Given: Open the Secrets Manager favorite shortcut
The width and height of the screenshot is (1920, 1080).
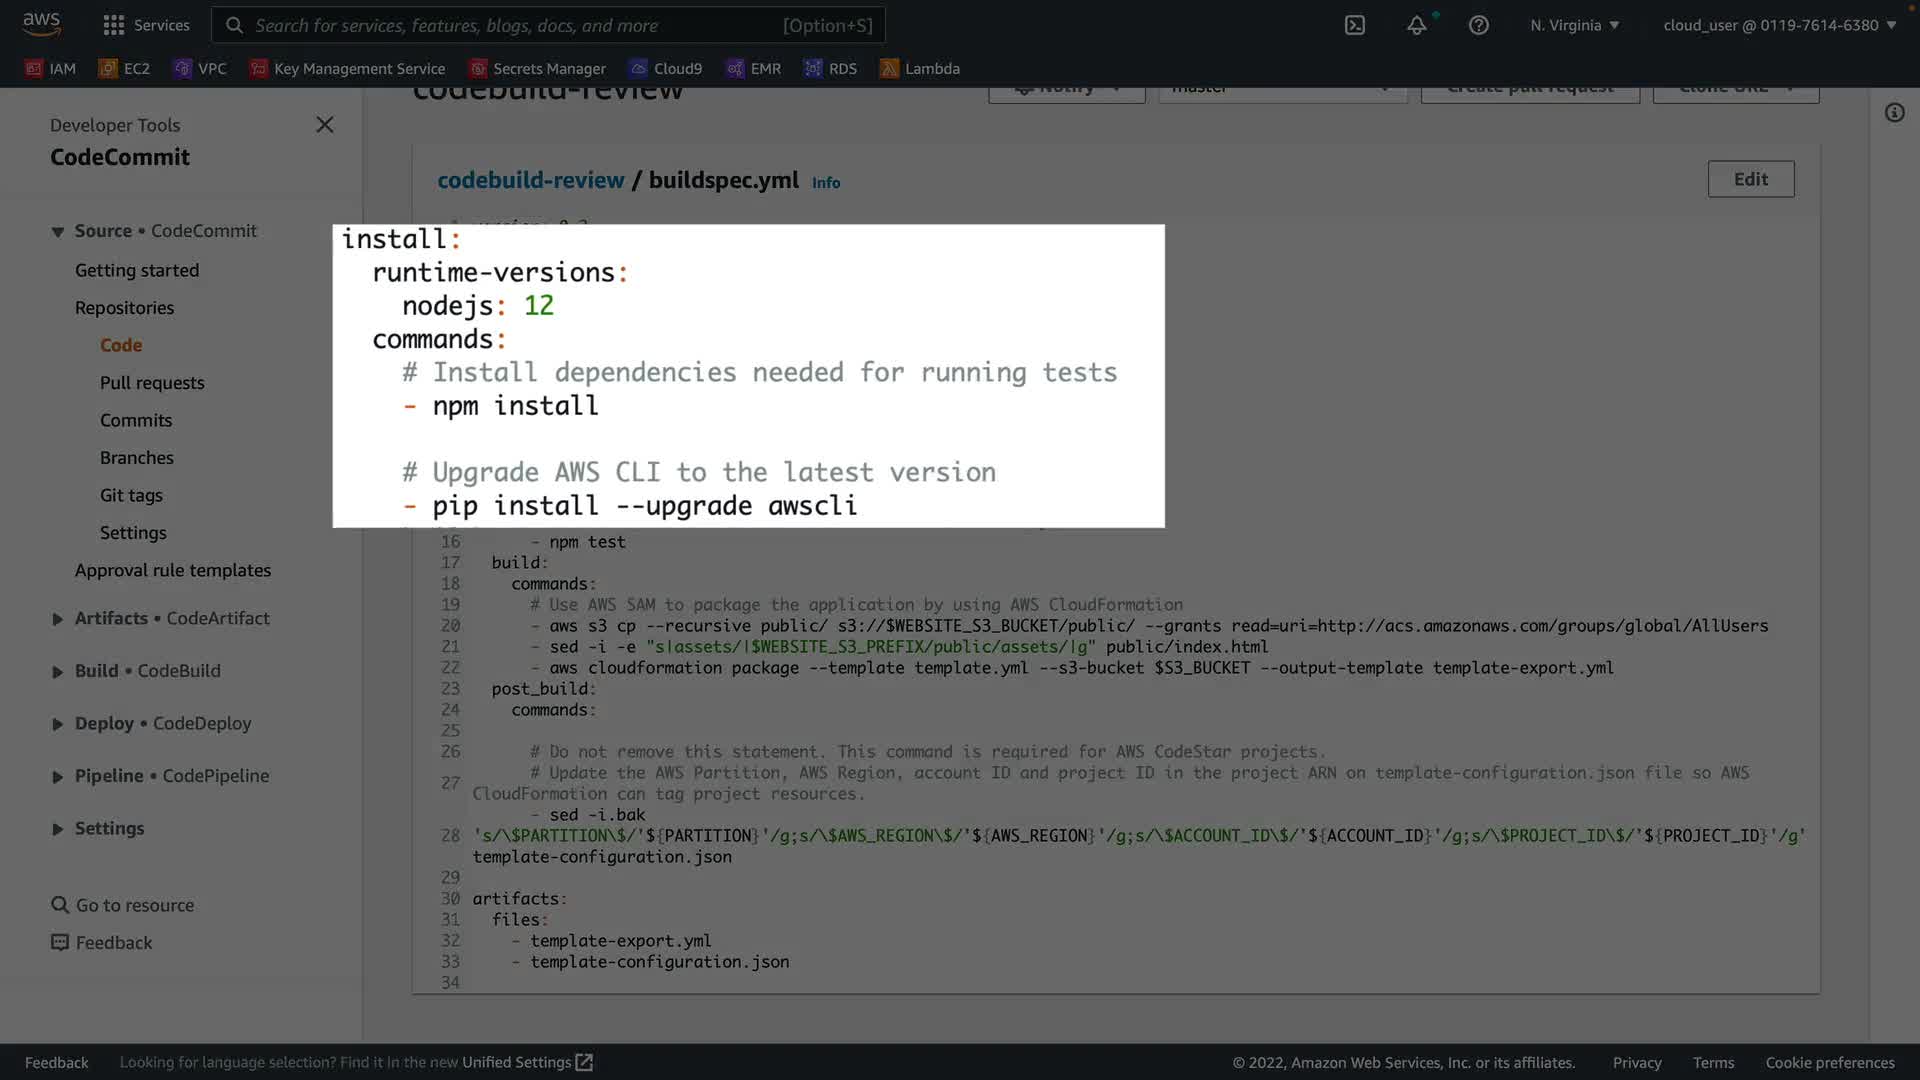Looking at the screenshot, I should coord(537,68).
